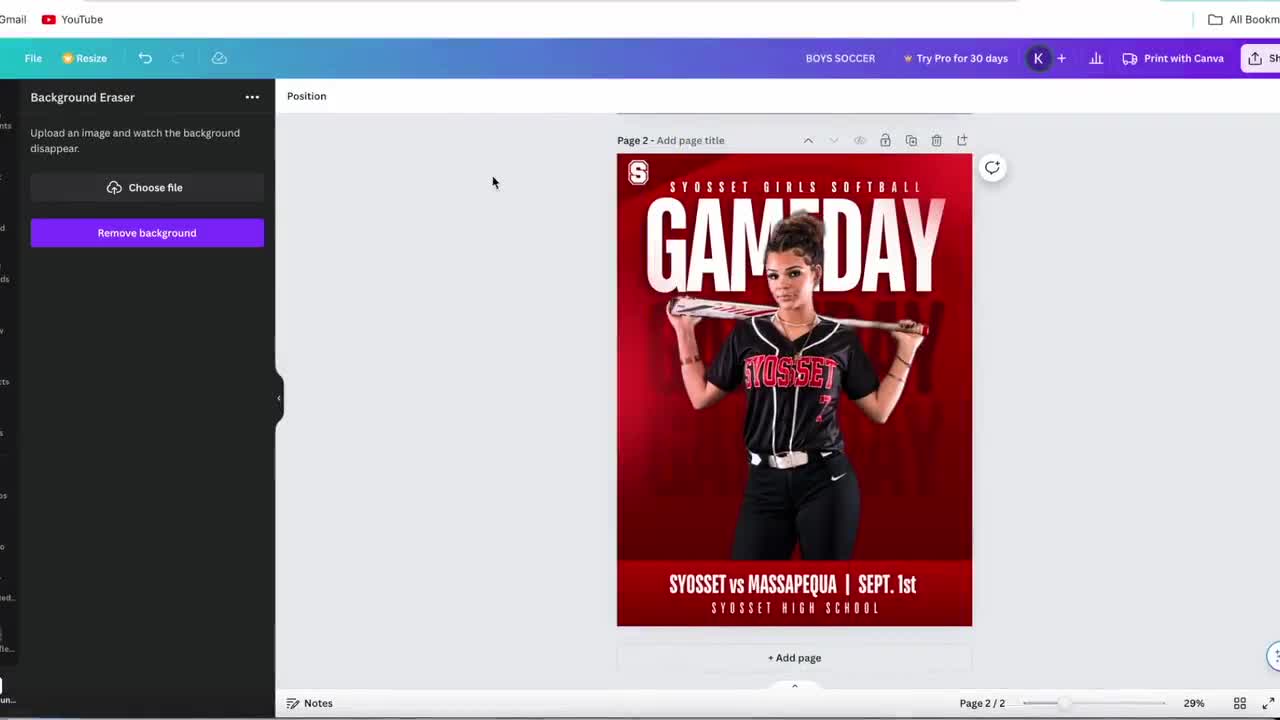Expand the page thumbnails bar chevron
Viewport: 1280px width, 720px height.
coord(795,685)
